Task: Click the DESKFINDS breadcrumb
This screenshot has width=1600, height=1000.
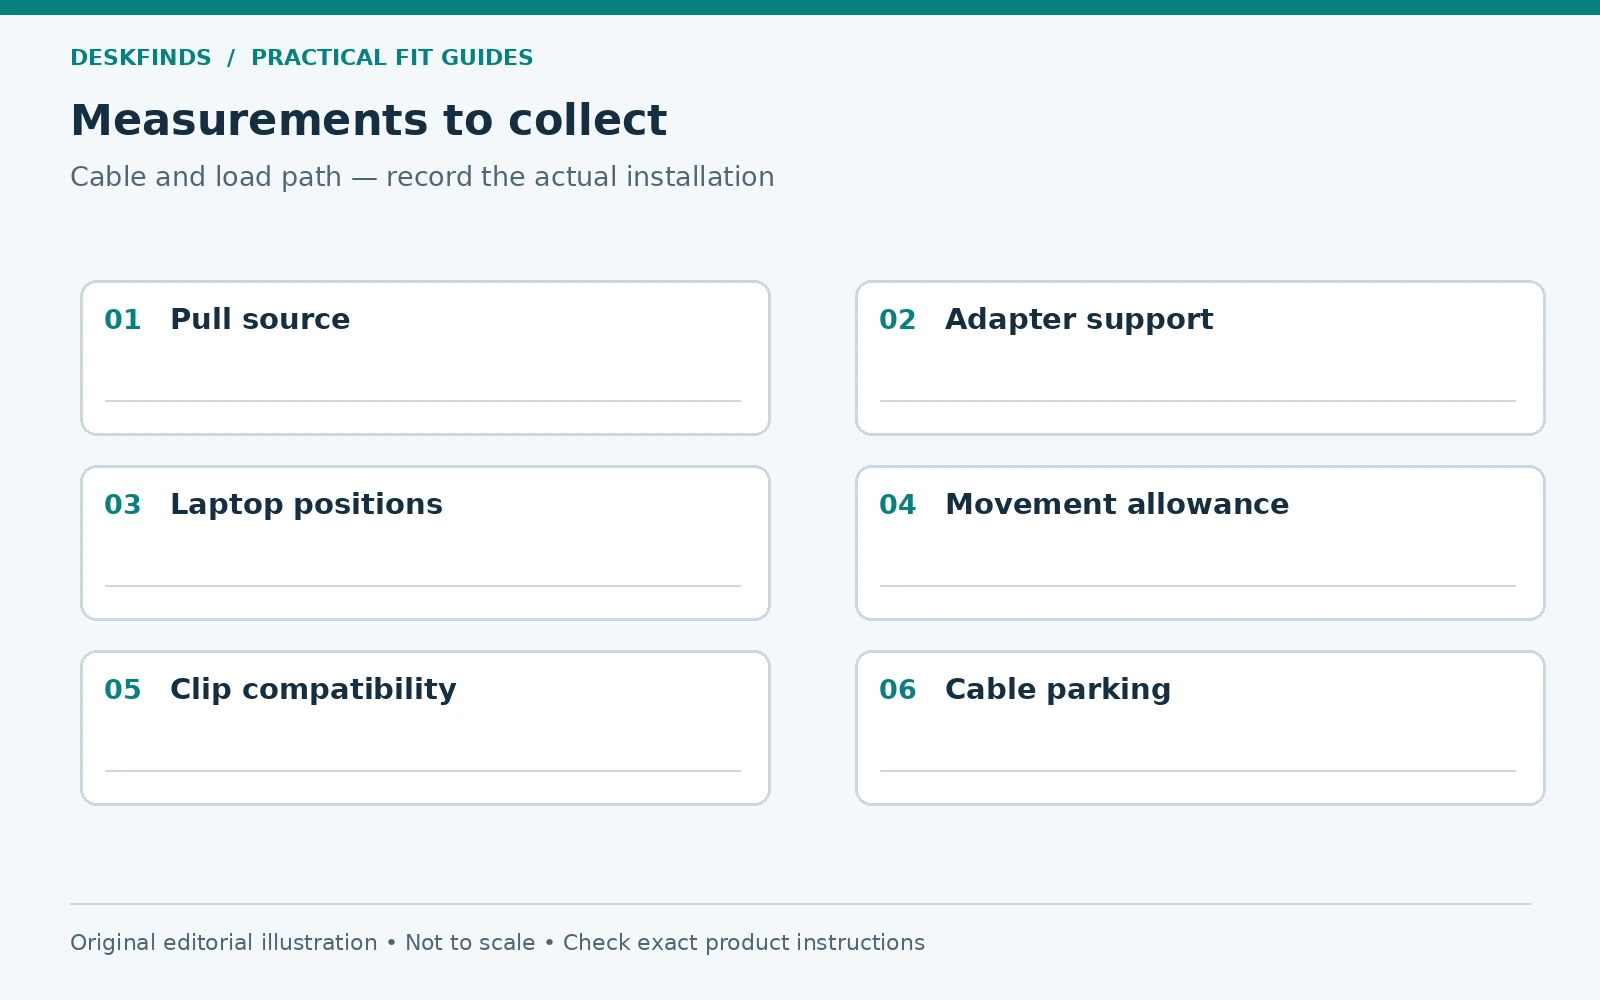Action: click(141, 58)
